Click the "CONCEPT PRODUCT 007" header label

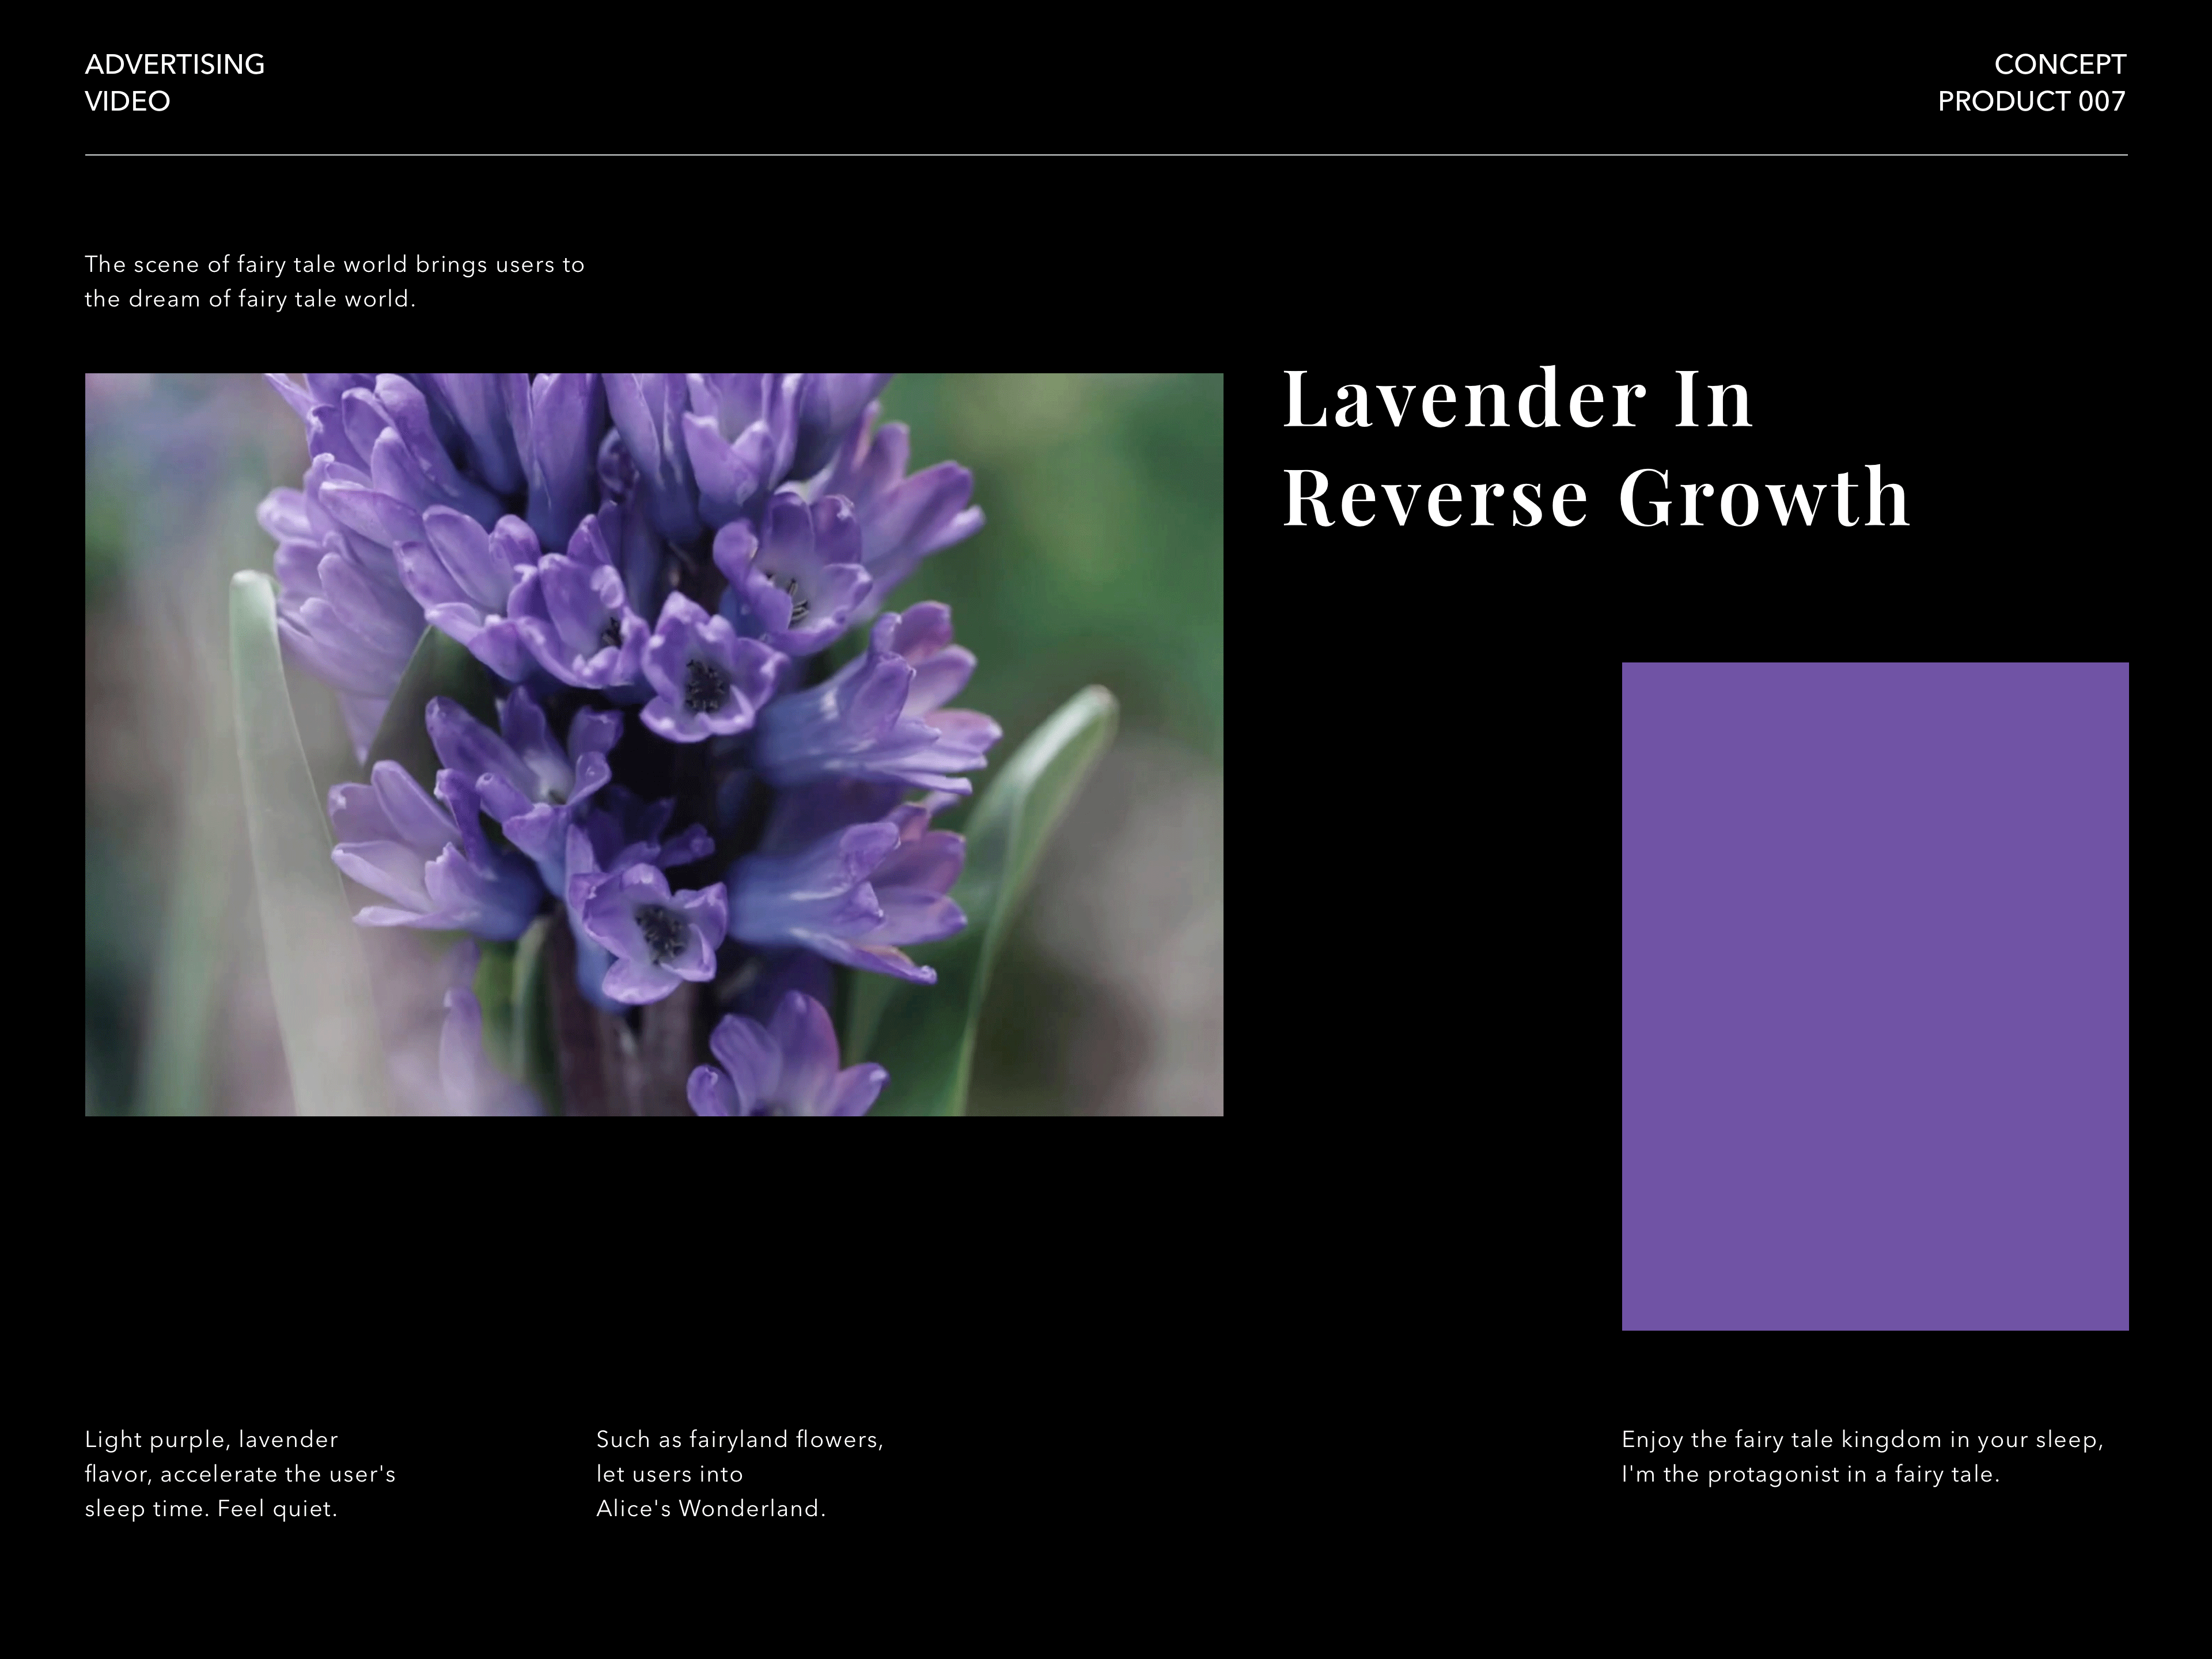coord(2031,83)
